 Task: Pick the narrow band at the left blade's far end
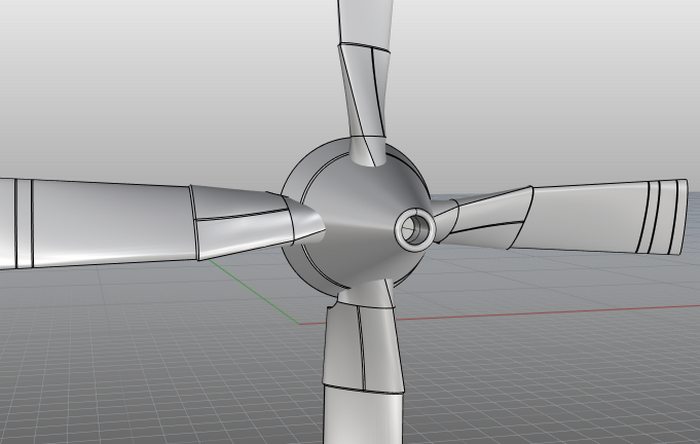pyautogui.click(x=24, y=224)
